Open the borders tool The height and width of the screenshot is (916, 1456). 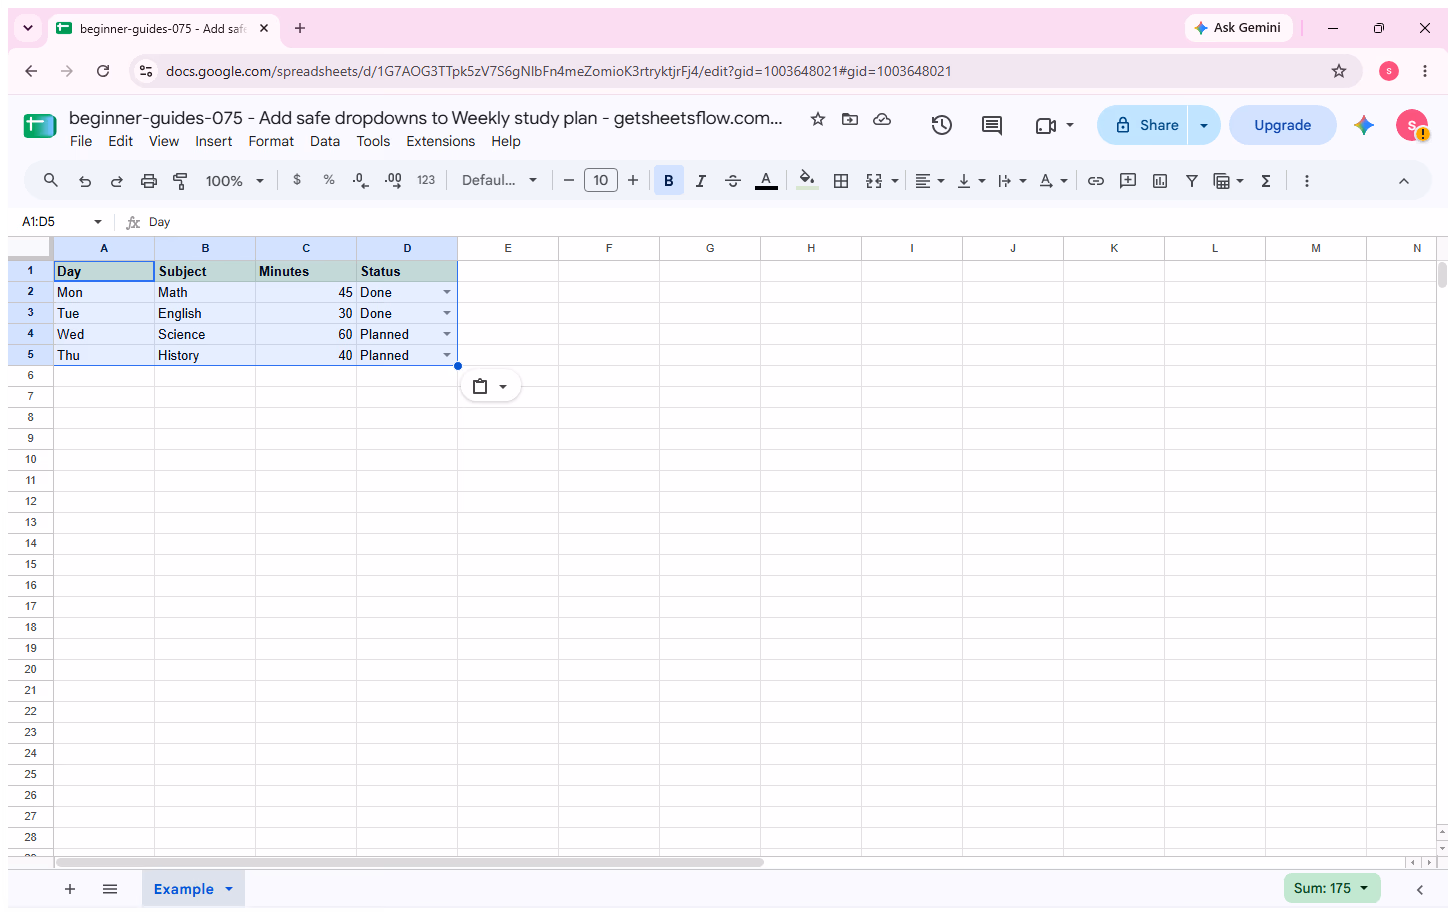click(x=841, y=181)
